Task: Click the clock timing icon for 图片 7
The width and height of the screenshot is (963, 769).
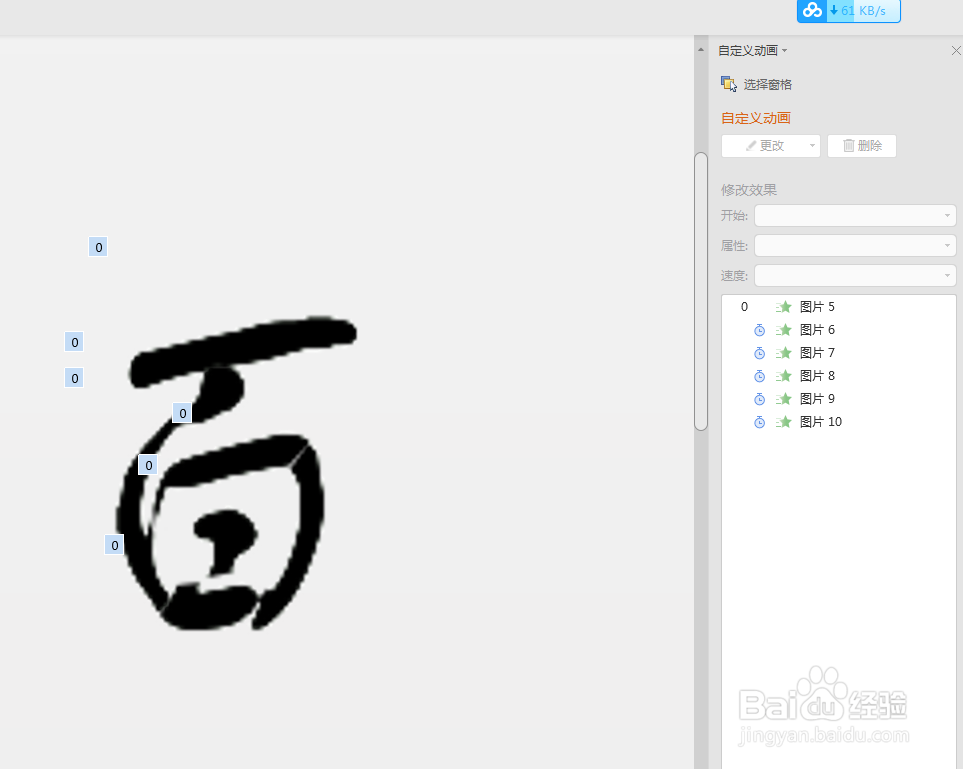Action: coord(760,353)
